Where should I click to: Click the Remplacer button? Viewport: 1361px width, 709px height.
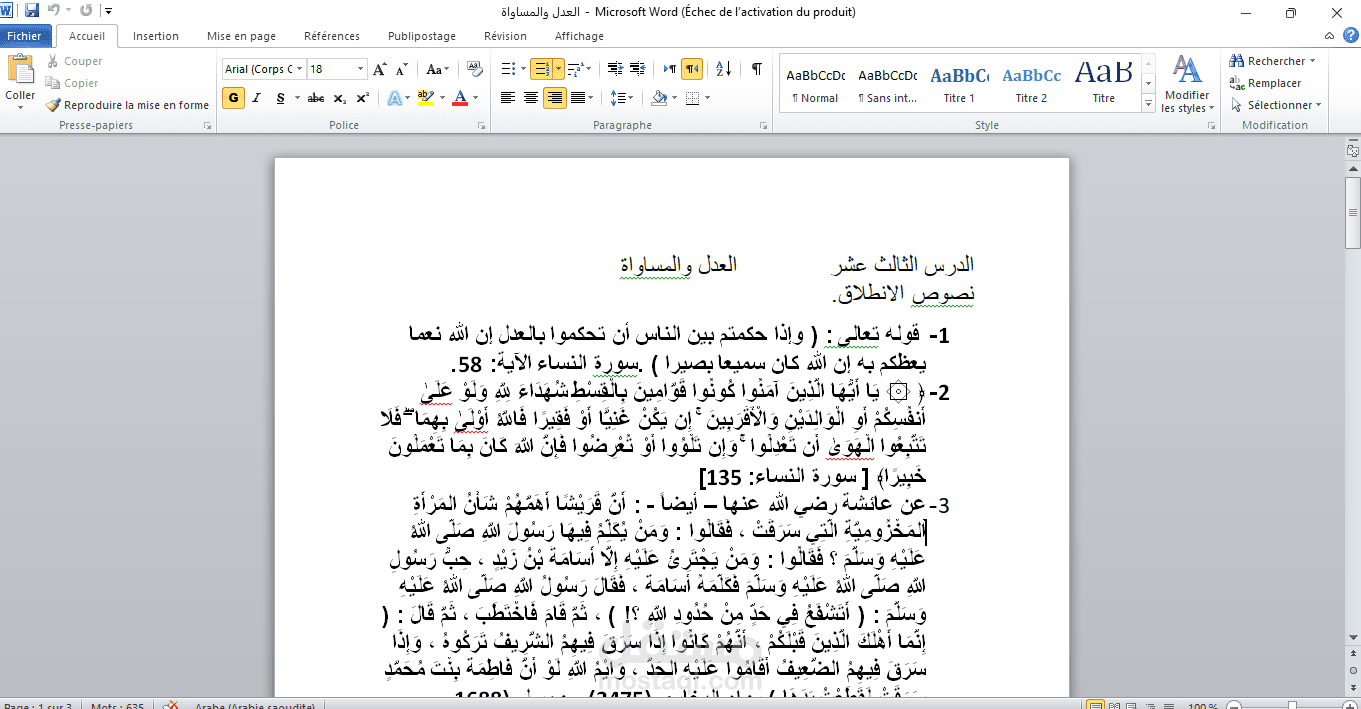pos(1266,83)
